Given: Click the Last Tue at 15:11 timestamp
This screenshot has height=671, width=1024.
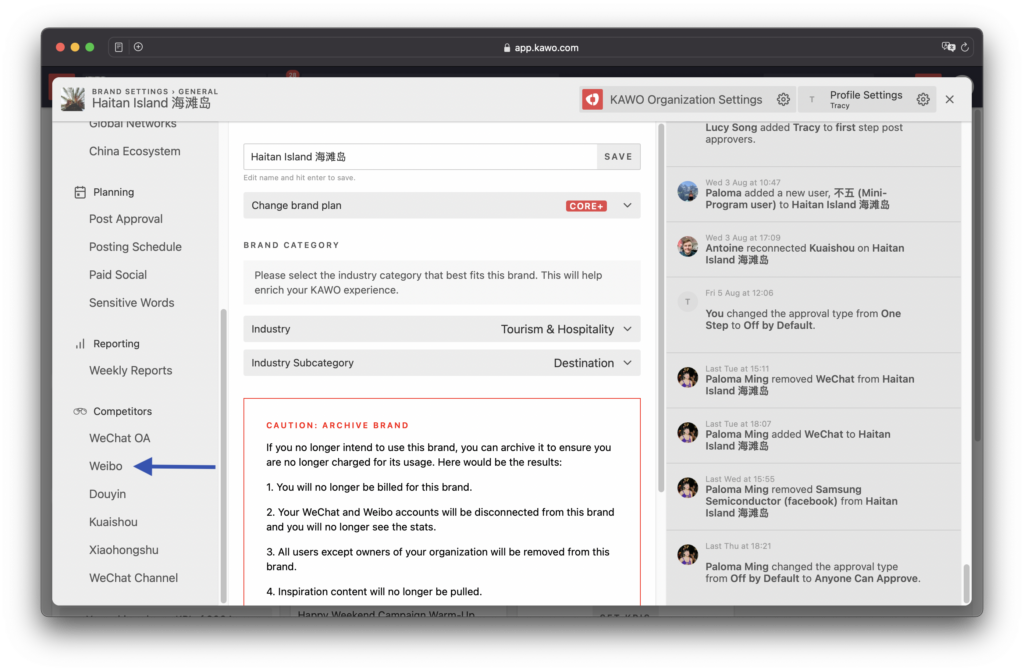Looking at the screenshot, I should pyautogui.click(x=737, y=368).
